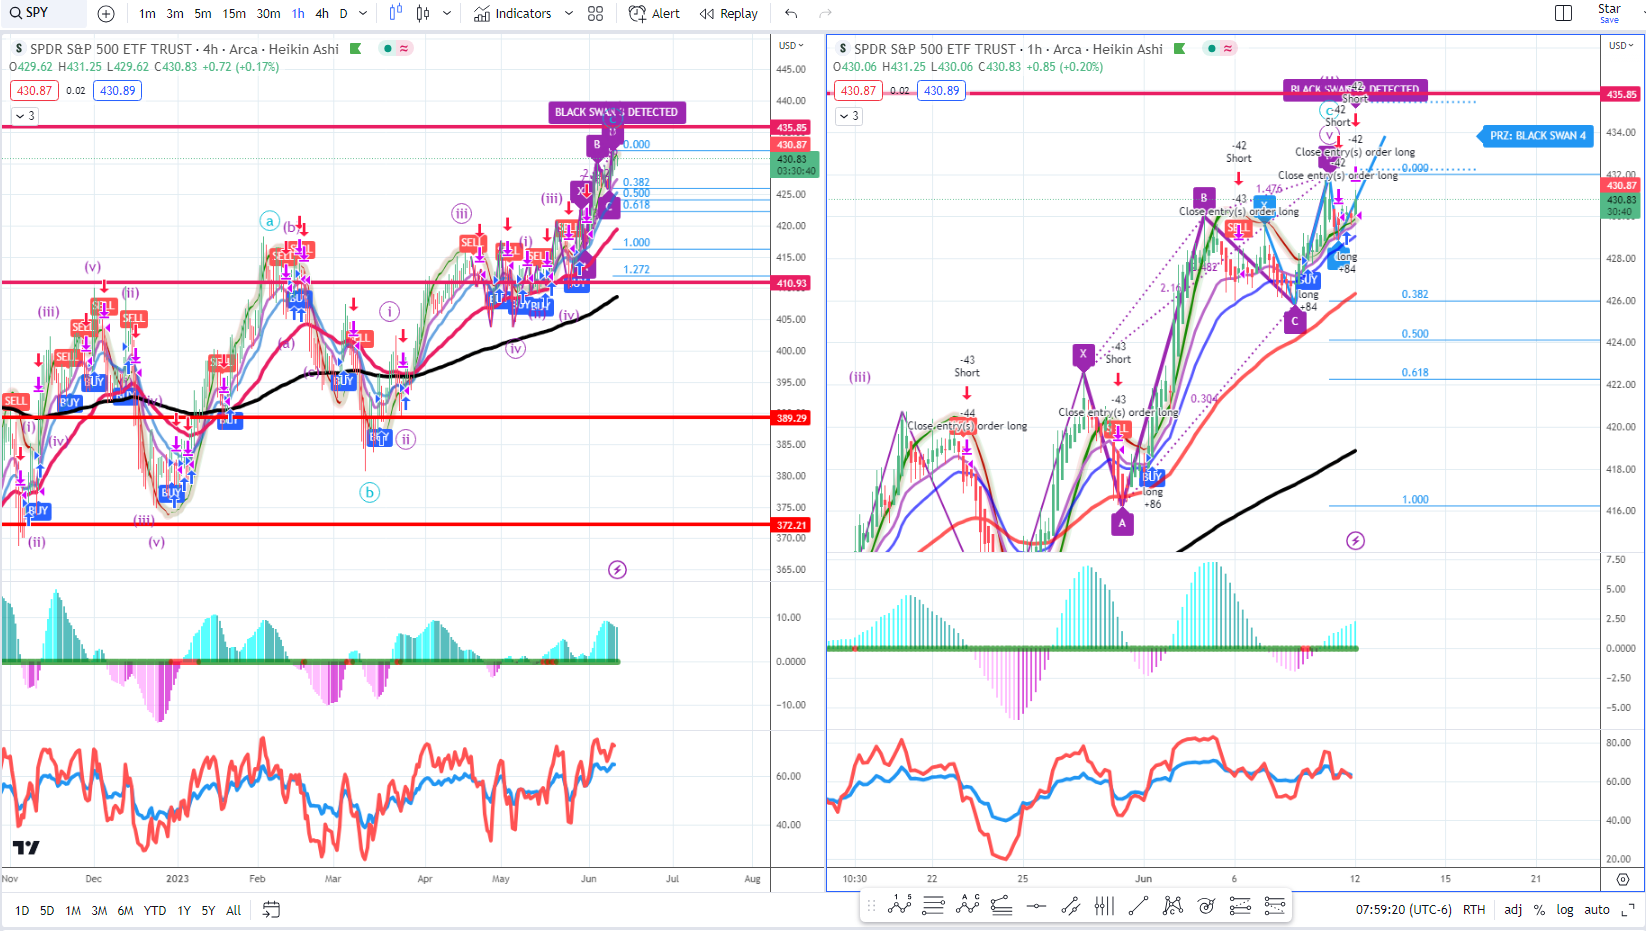This screenshot has height=931, width=1646.
Task: Select the Fib spiral tool
Action: [x=1206, y=906]
